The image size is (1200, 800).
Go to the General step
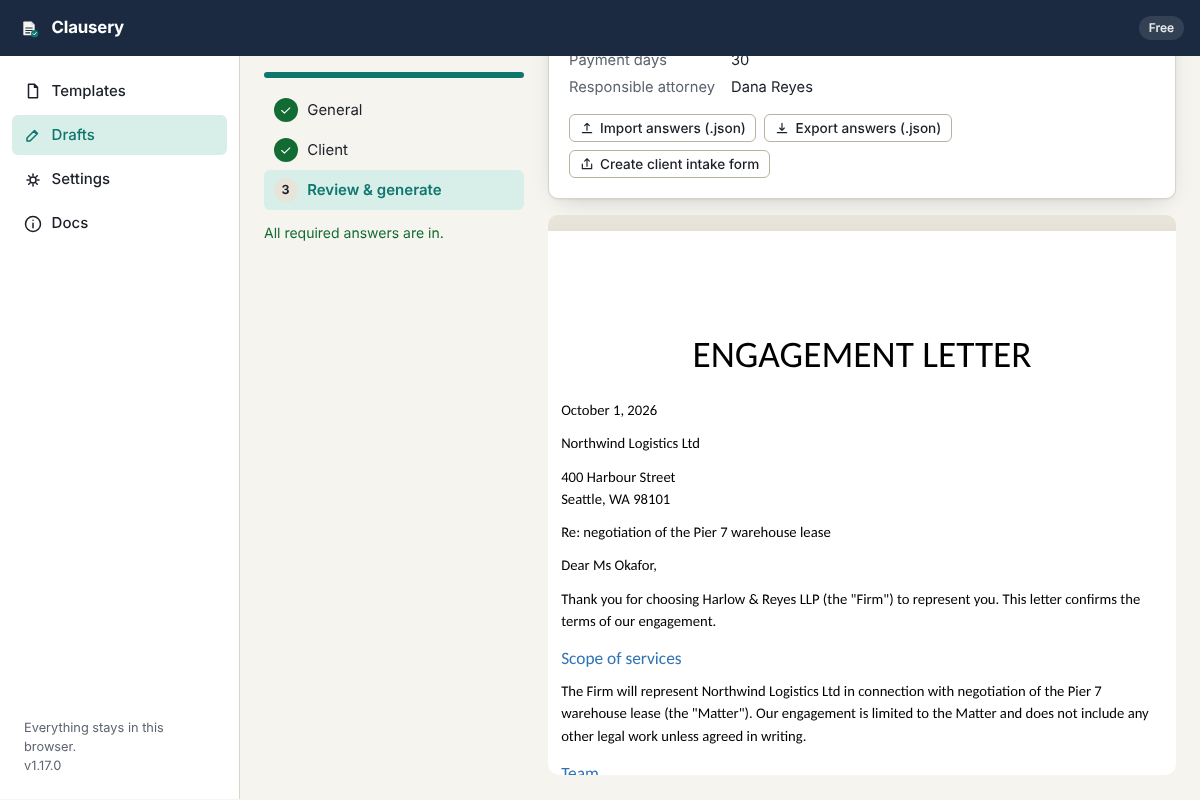(394, 110)
